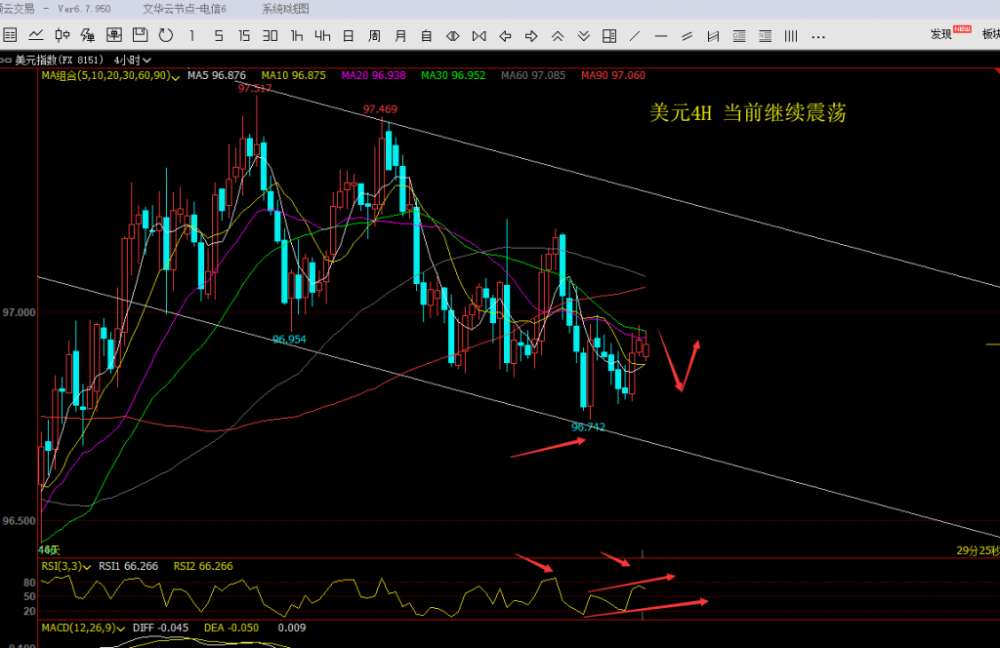Click the MA5 96.876 value label

(x=216, y=75)
